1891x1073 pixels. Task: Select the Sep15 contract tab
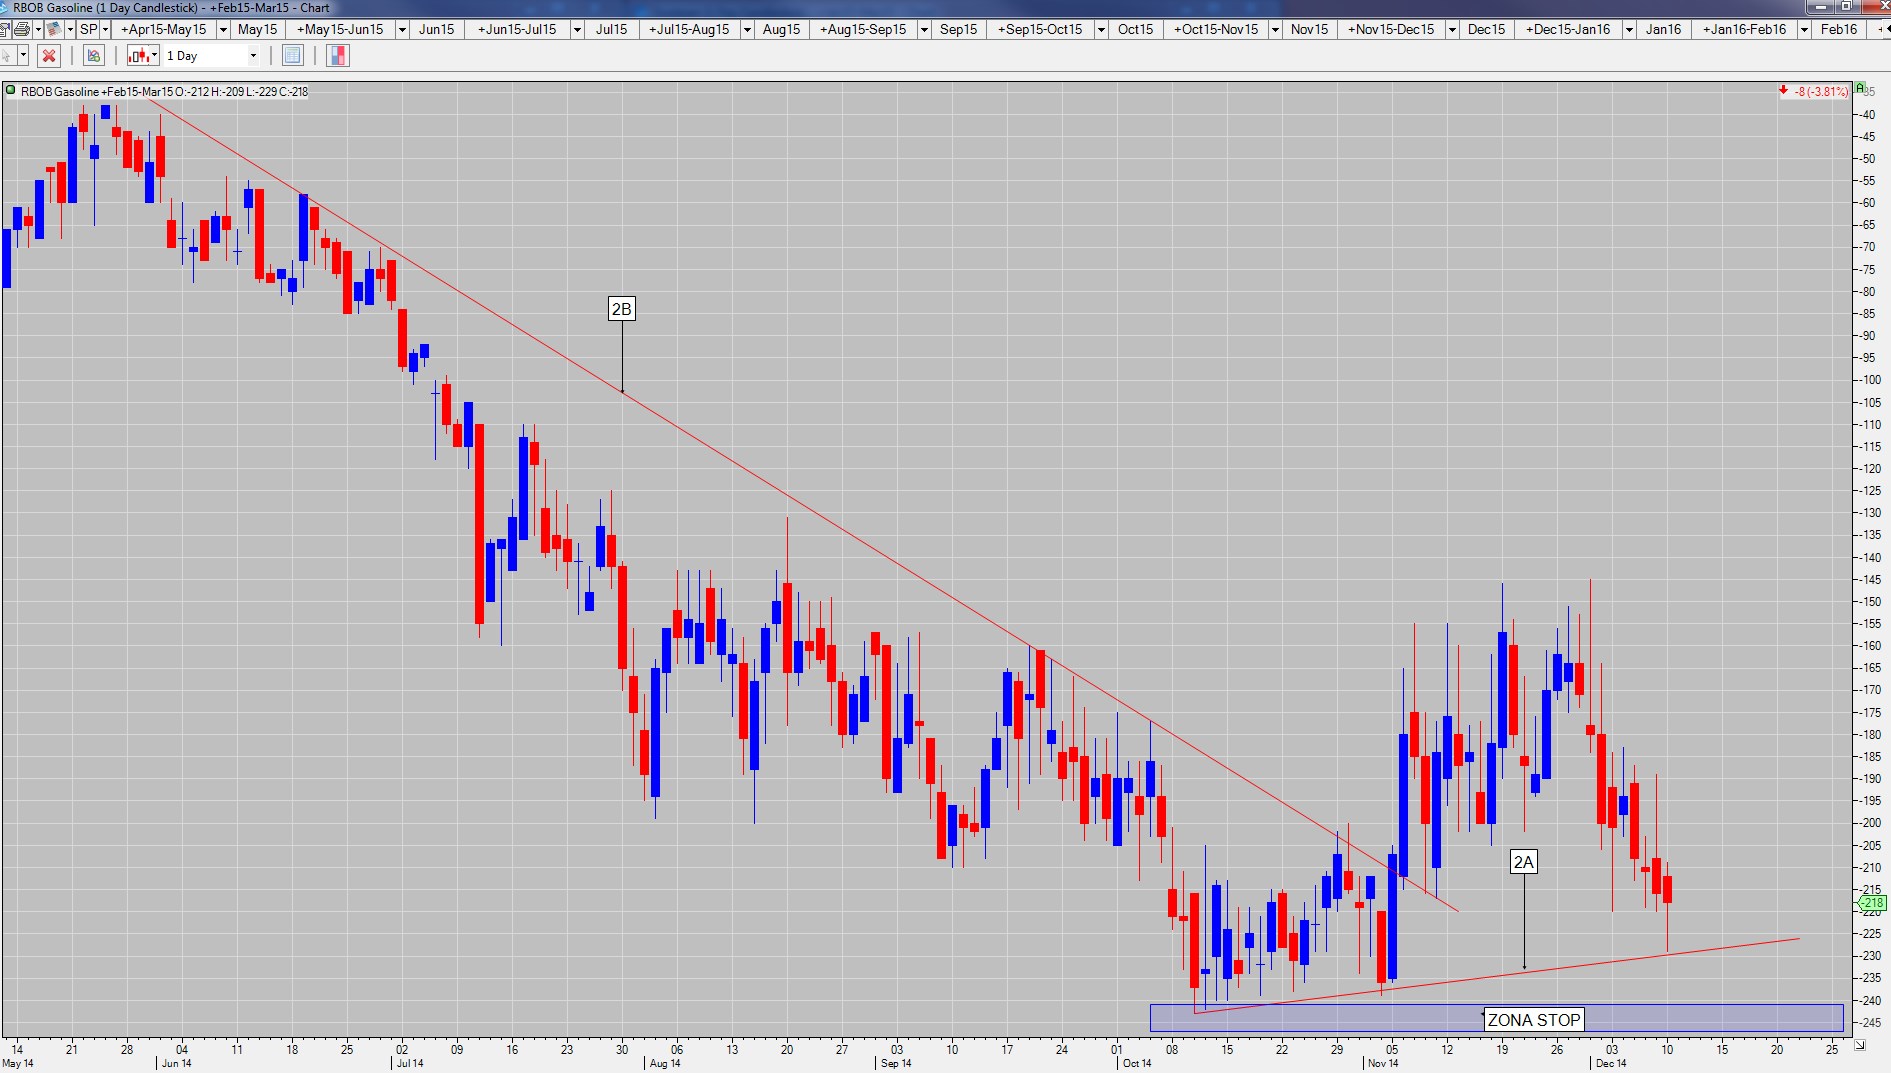[x=959, y=30]
